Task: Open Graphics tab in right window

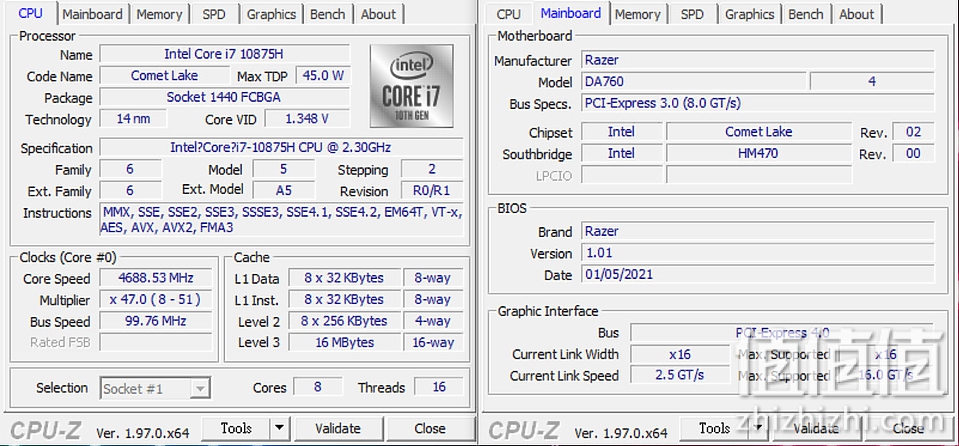Action: (750, 14)
